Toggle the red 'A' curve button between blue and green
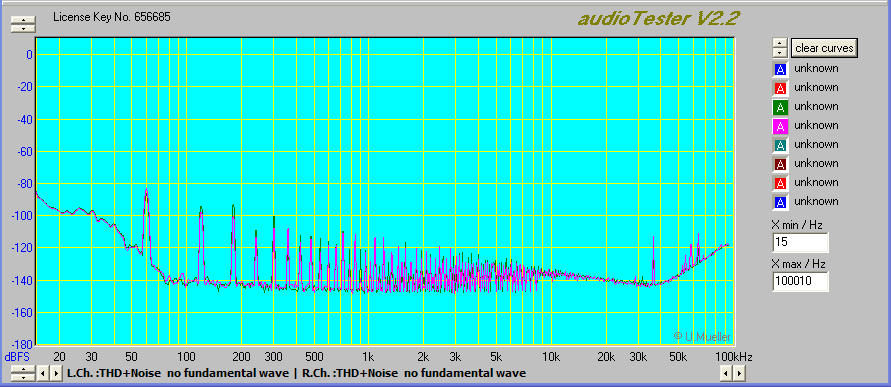The image size is (891, 387). pyautogui.click(x=781, y=88)
